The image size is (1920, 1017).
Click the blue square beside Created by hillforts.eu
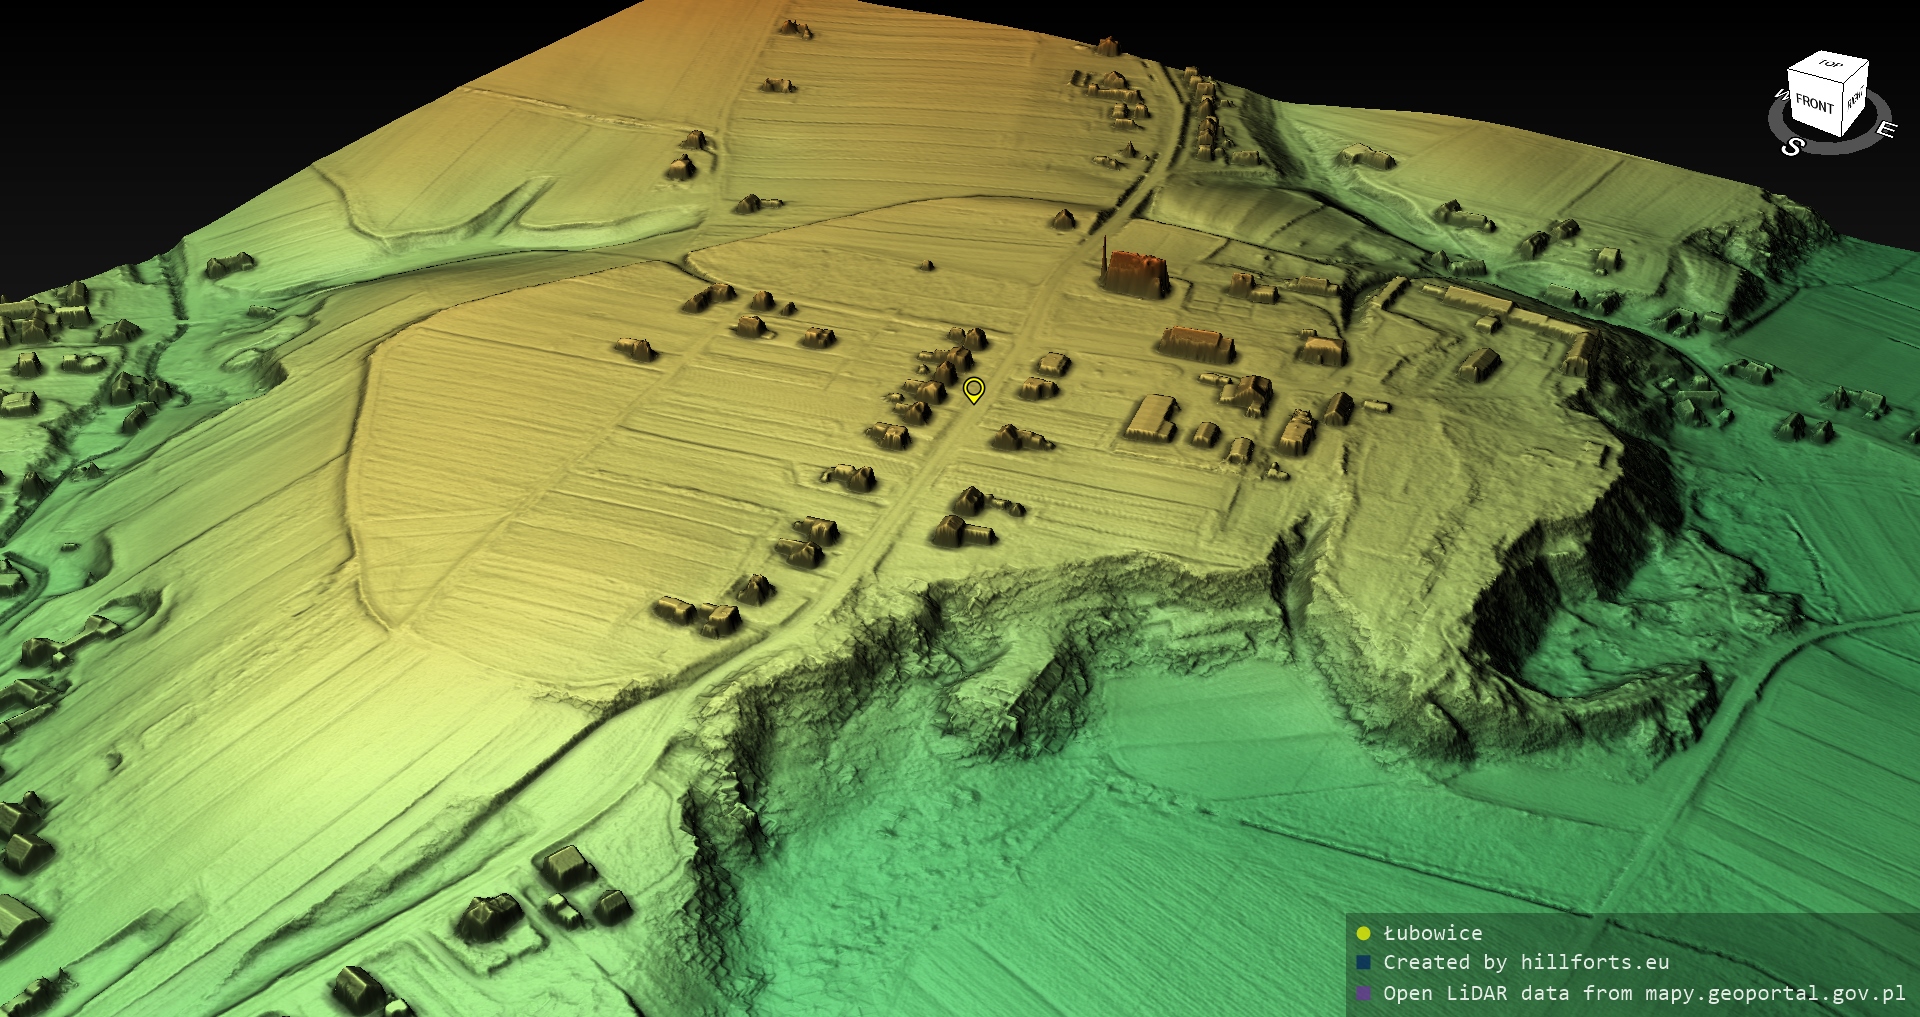(x=1363, y=962)
